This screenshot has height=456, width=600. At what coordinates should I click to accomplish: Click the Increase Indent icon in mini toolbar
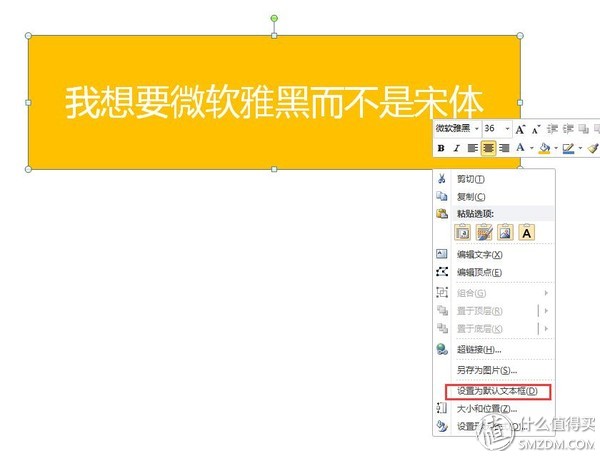pos(568,129)
